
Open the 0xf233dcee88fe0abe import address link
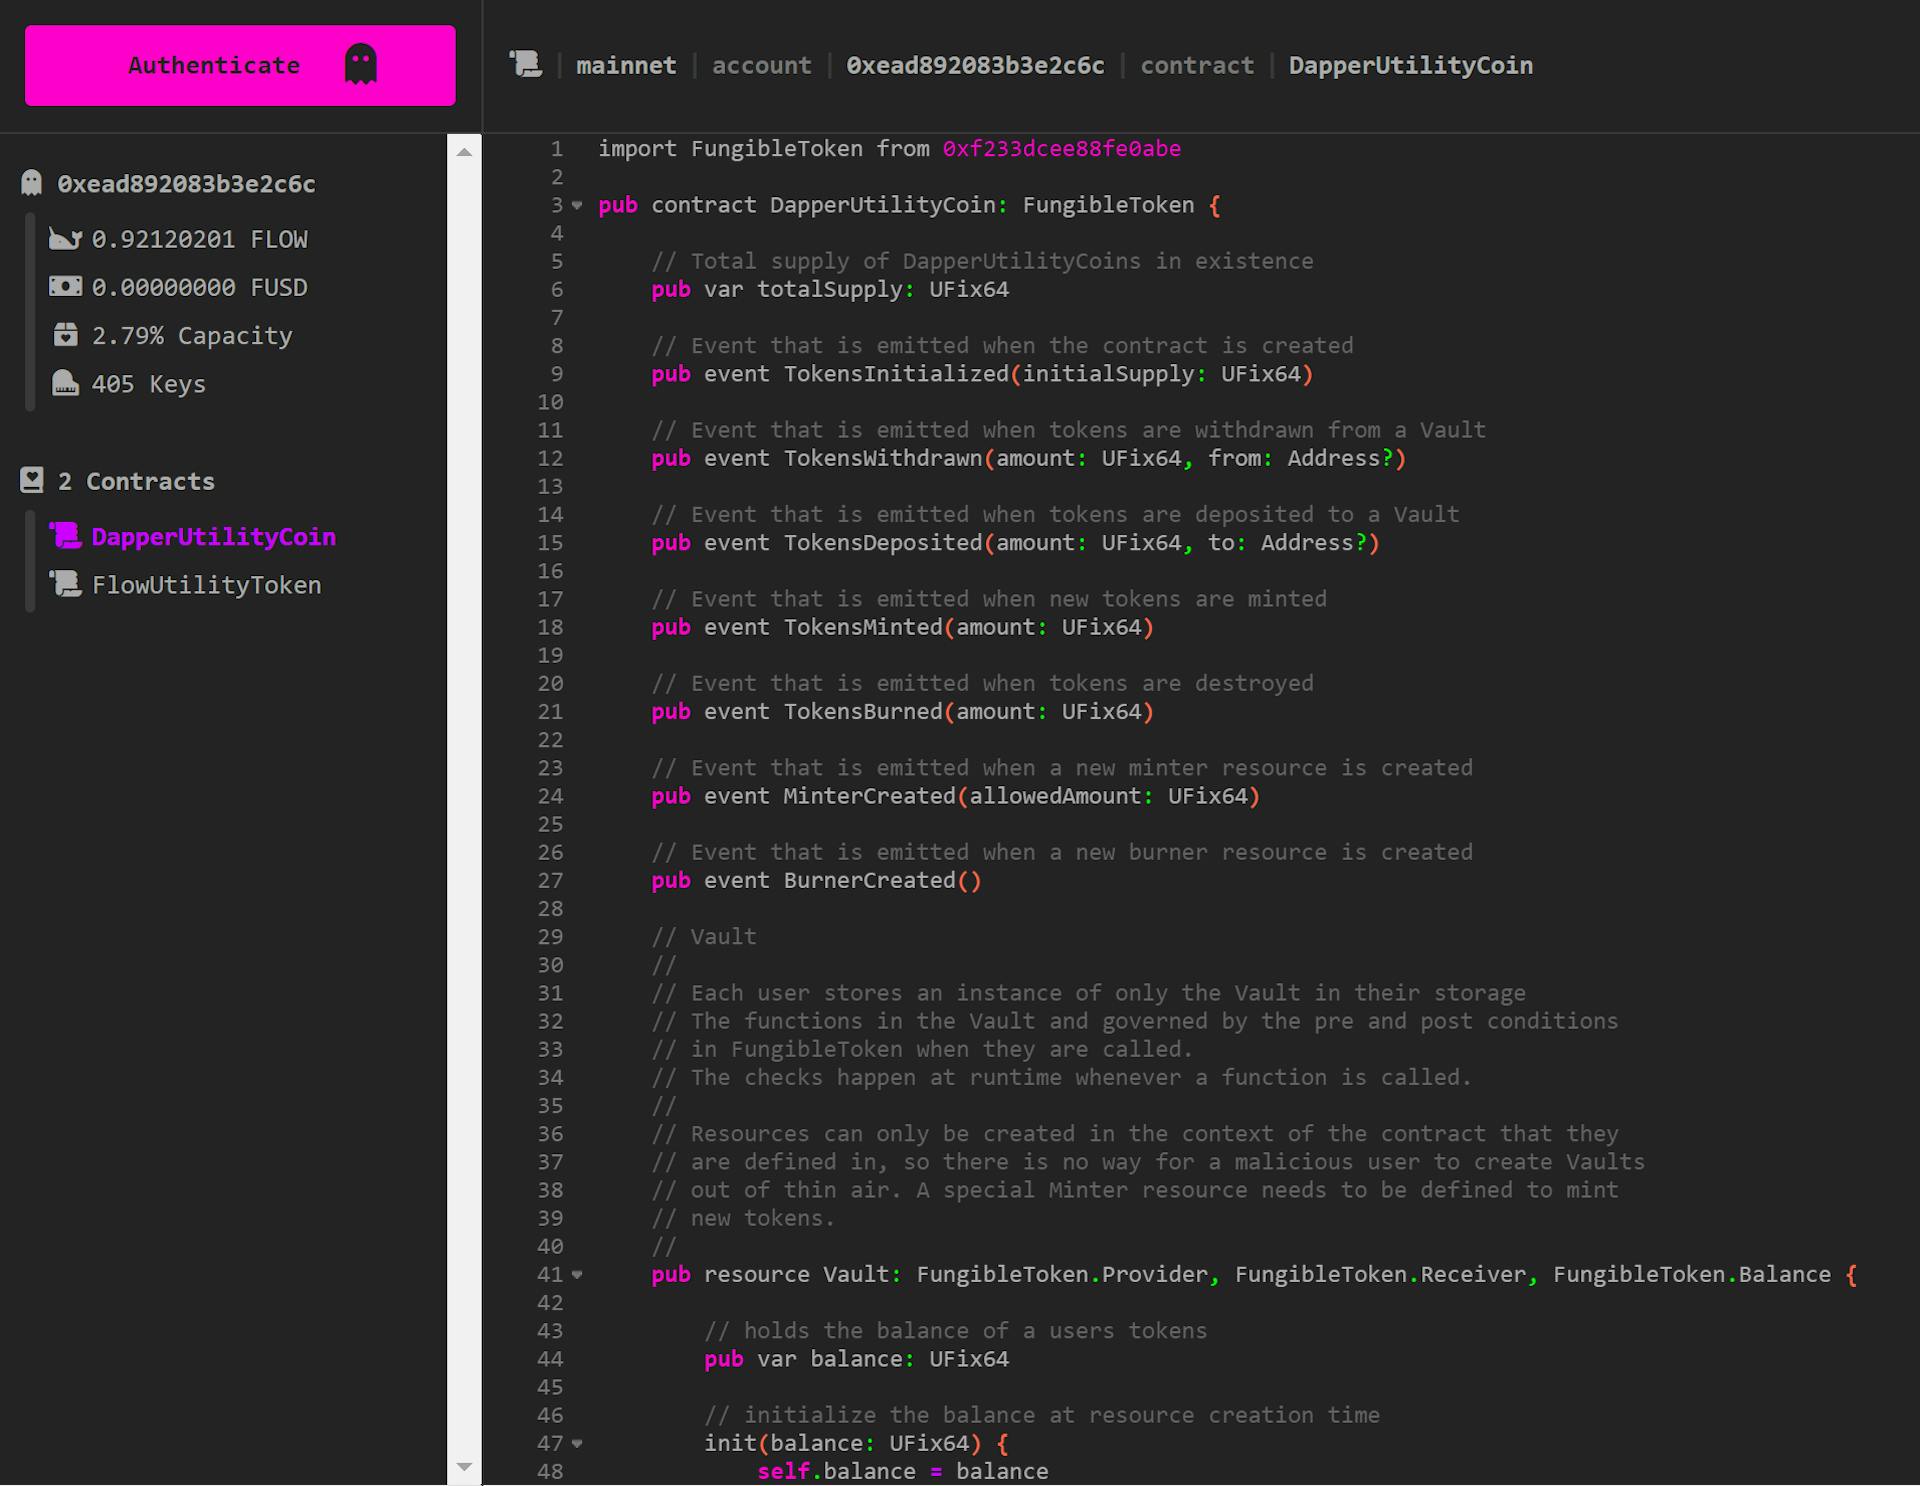[1061, 149]
